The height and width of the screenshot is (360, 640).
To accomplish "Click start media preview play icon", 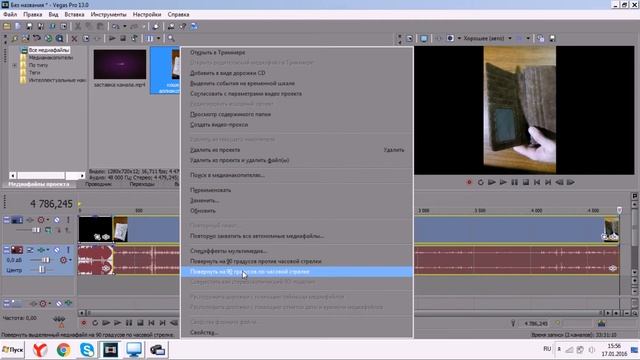I will tap(112, 38).
